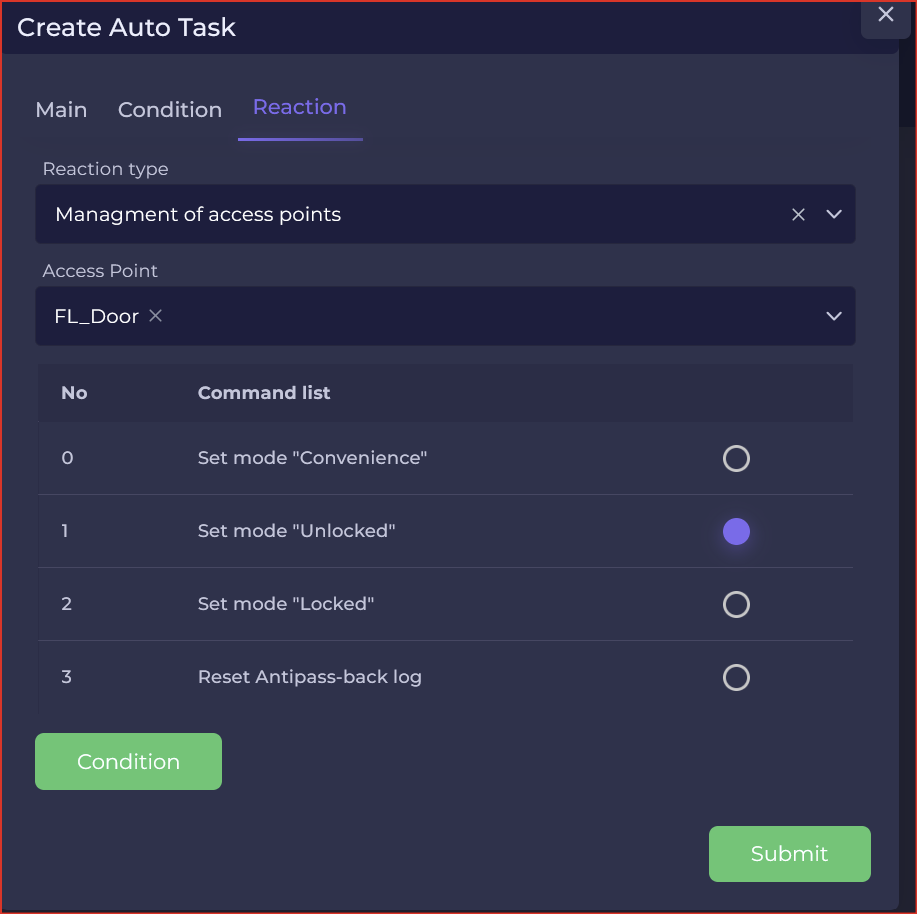Select the Set mode "Locked" radio button
This screenshot has width=917, height=914.
[x=736, y=605]
